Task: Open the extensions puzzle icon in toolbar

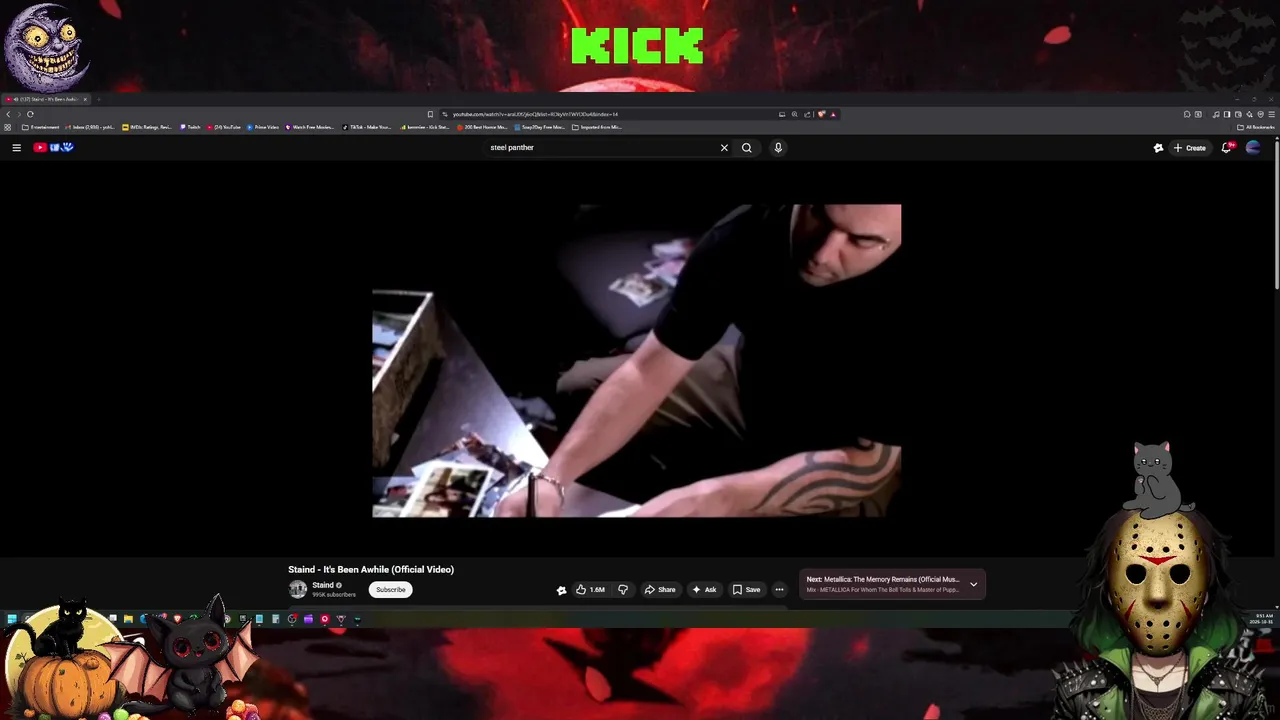Action: click(1187, 114)
